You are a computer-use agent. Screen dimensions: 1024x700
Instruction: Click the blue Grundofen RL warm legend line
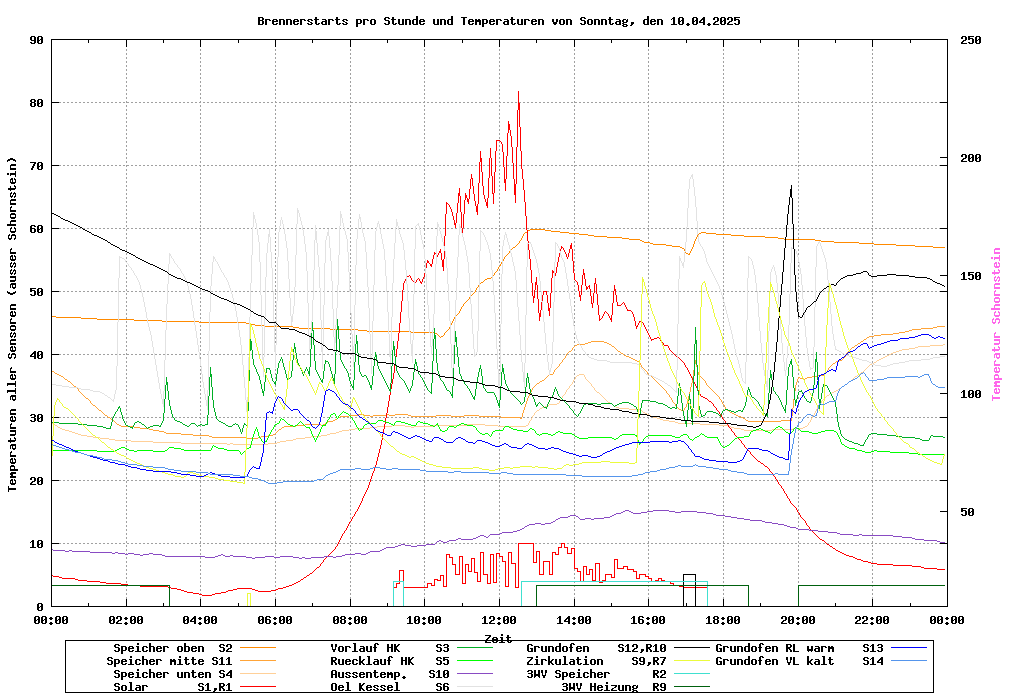910,648
